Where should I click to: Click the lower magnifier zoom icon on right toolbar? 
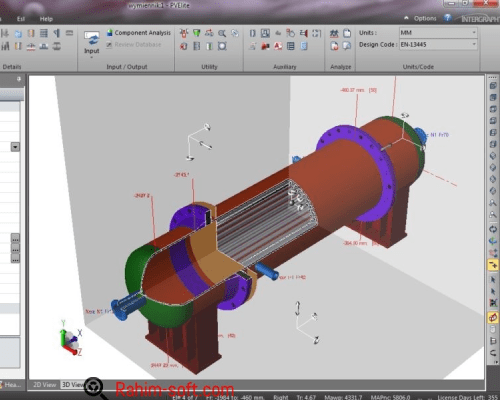pos(493,215)
